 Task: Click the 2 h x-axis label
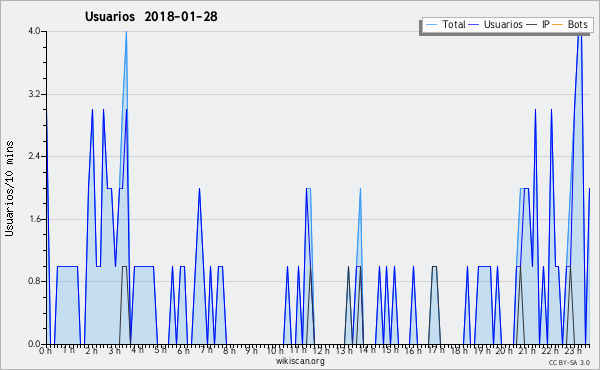[91, 351]
